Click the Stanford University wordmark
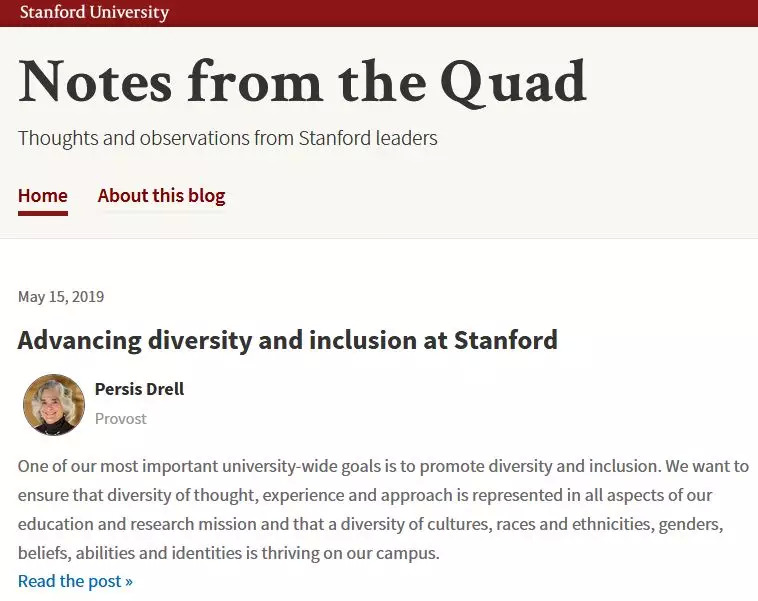Screen dimensions: 758x601 [x=94, y=13]
